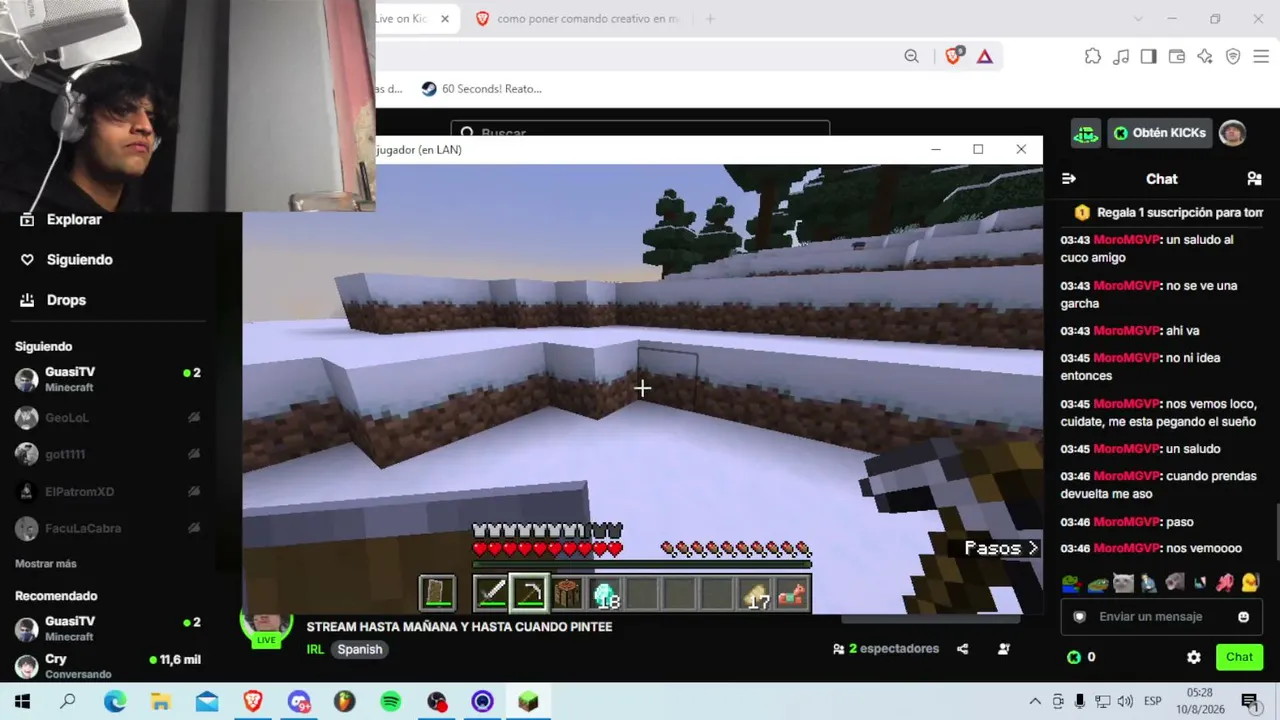Open got1111 channel in sidebar

pos(107,454)
